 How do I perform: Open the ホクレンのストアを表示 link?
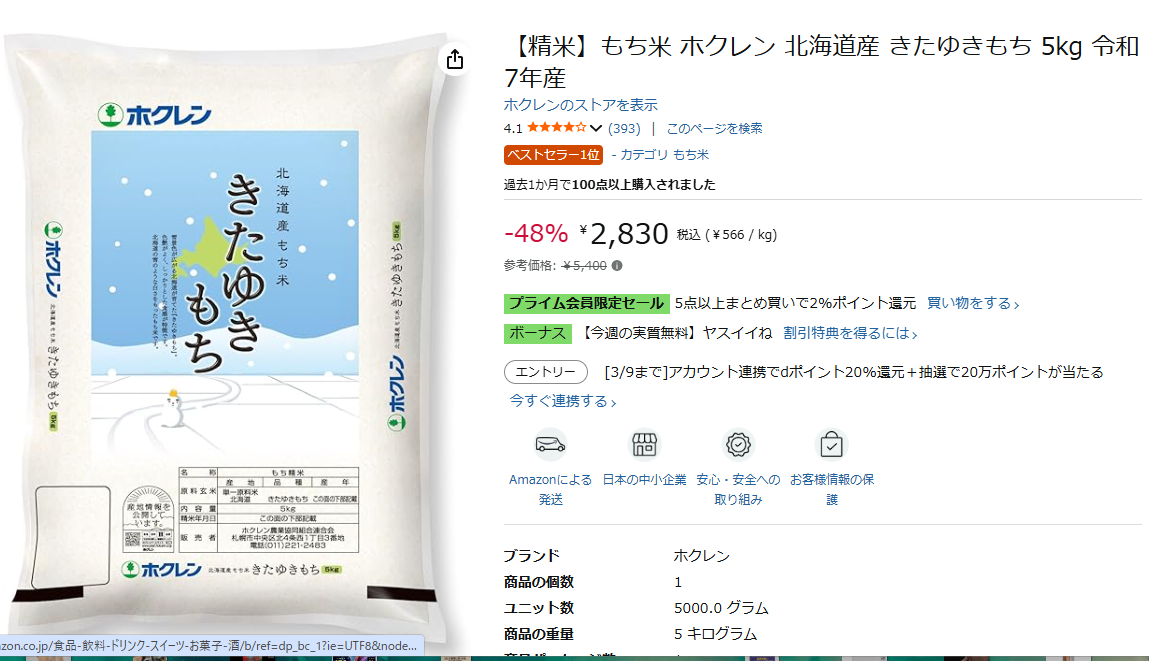click(580, 105)
